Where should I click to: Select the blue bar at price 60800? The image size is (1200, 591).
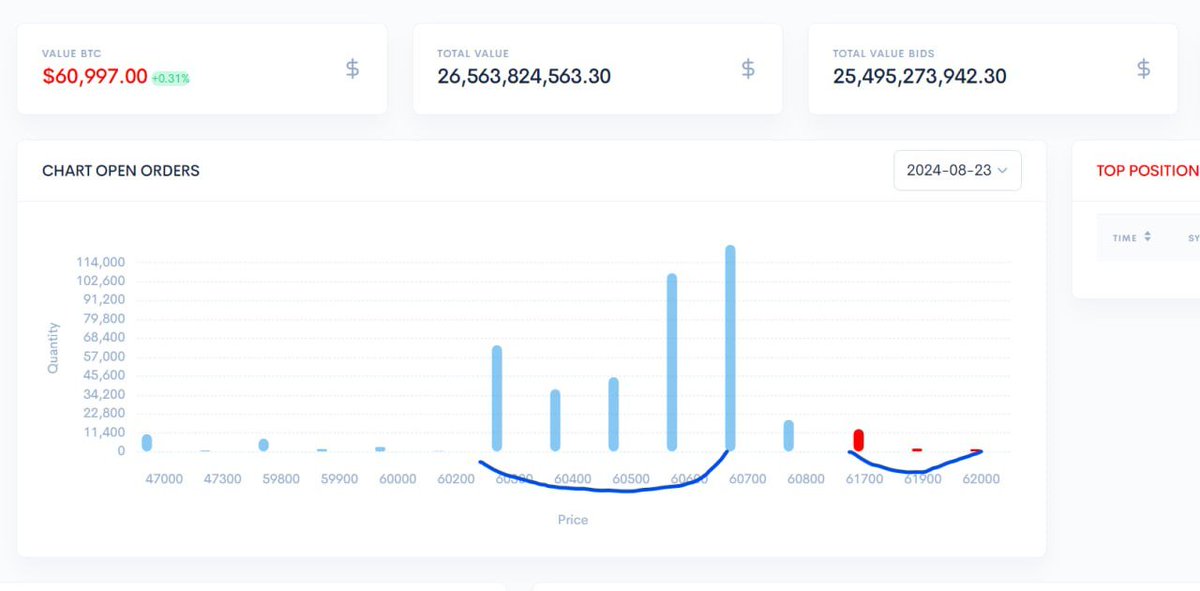pos(788,435)
